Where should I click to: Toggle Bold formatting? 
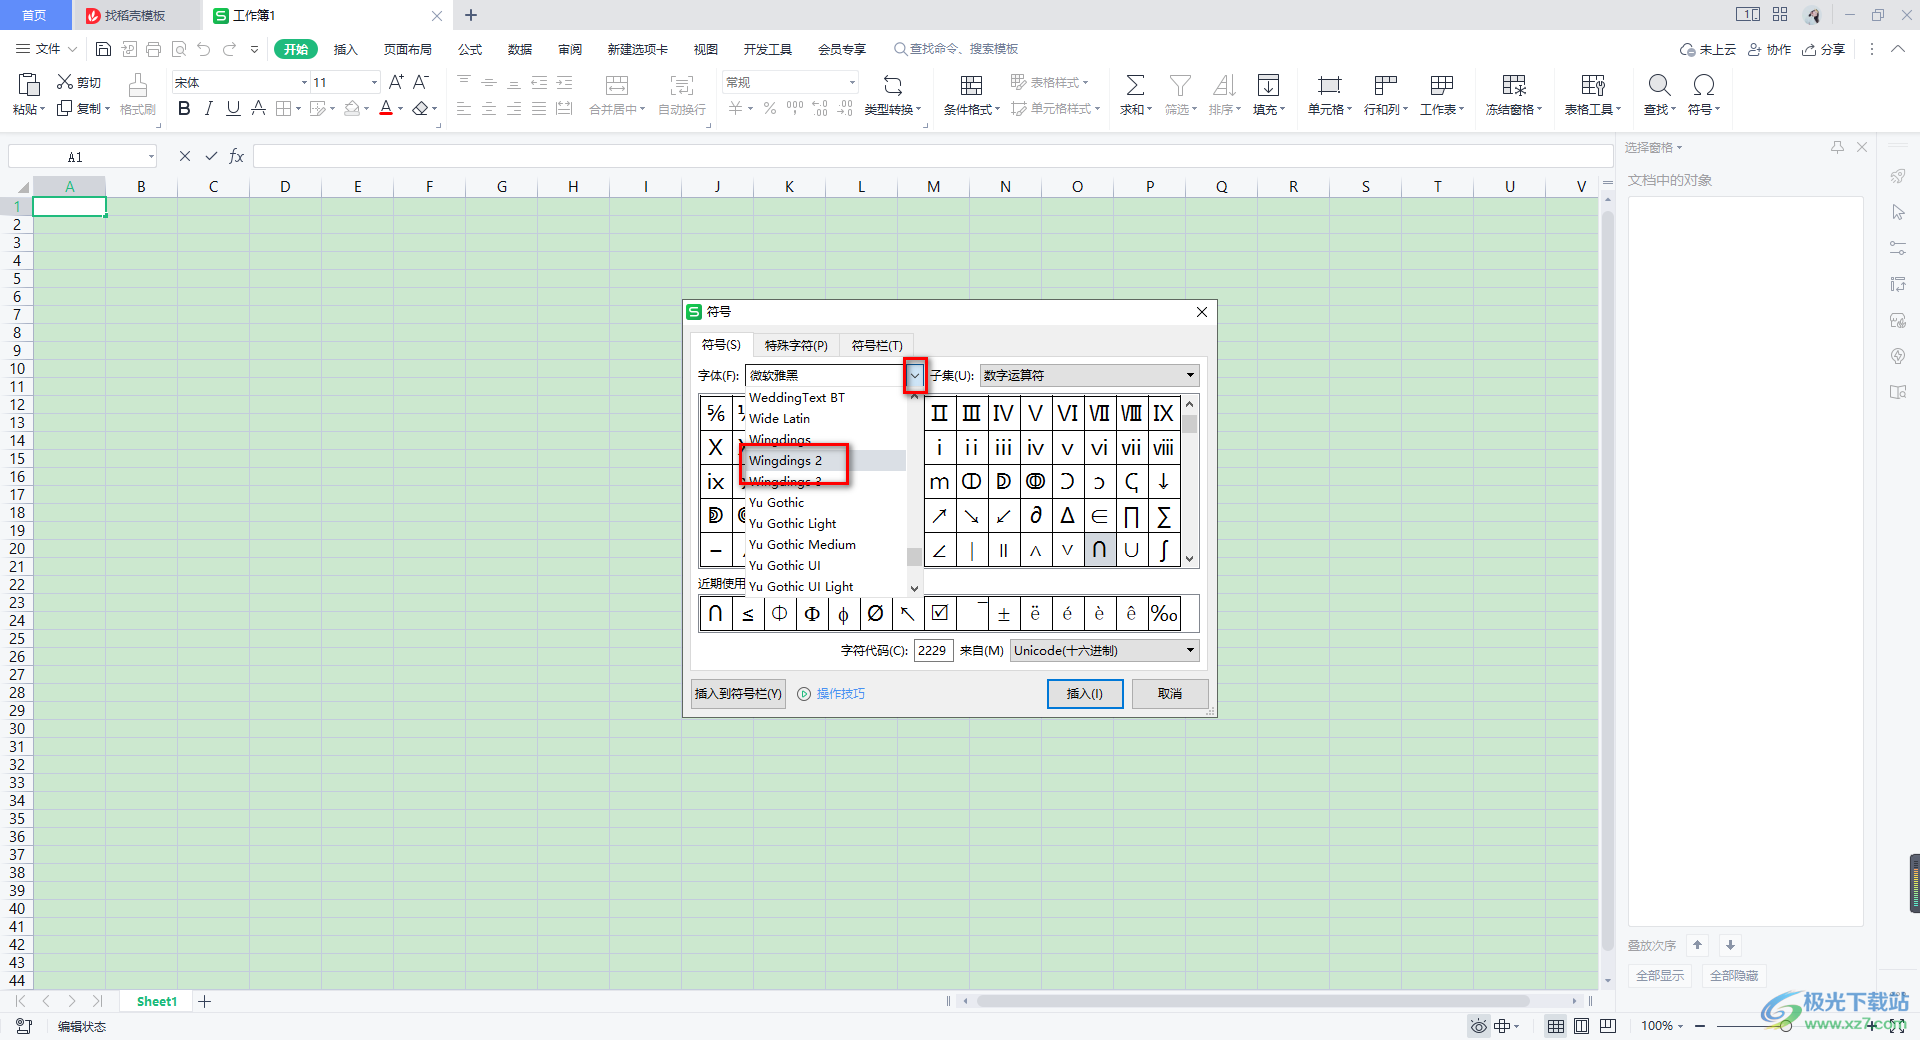(x=184, y=108)
